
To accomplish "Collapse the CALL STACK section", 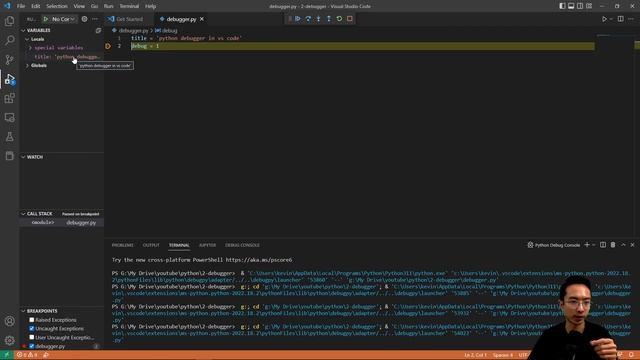I will tap(39, 214).
